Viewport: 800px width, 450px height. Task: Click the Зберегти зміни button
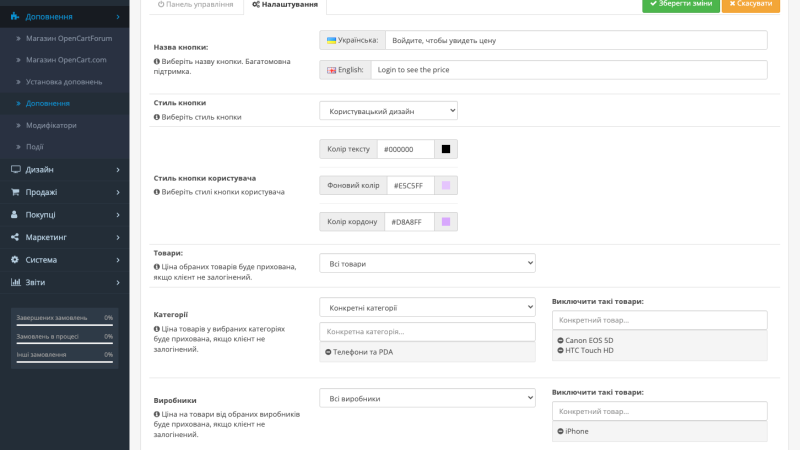pos(681,4)
